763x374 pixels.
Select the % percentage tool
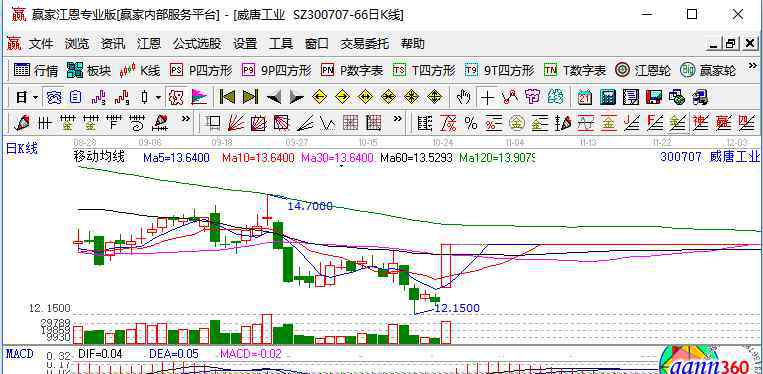coord(471,124)
